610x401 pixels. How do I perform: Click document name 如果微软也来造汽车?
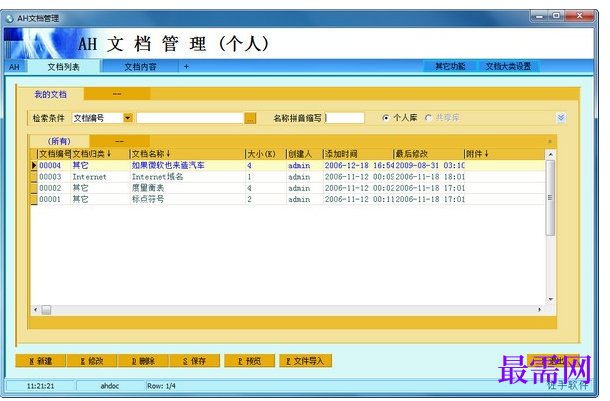coord(168,166)
